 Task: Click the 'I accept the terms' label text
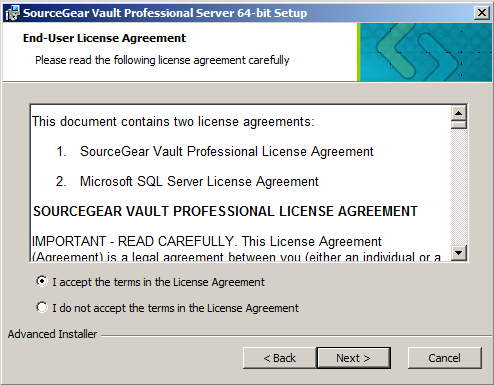158,282
